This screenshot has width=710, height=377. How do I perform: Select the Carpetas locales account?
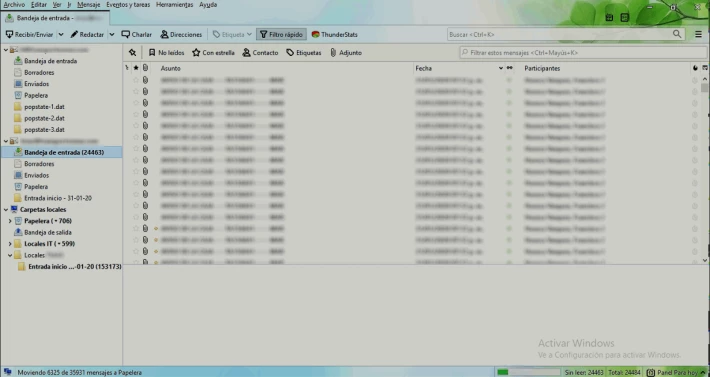pyautogui.click(x=43, y=210)
